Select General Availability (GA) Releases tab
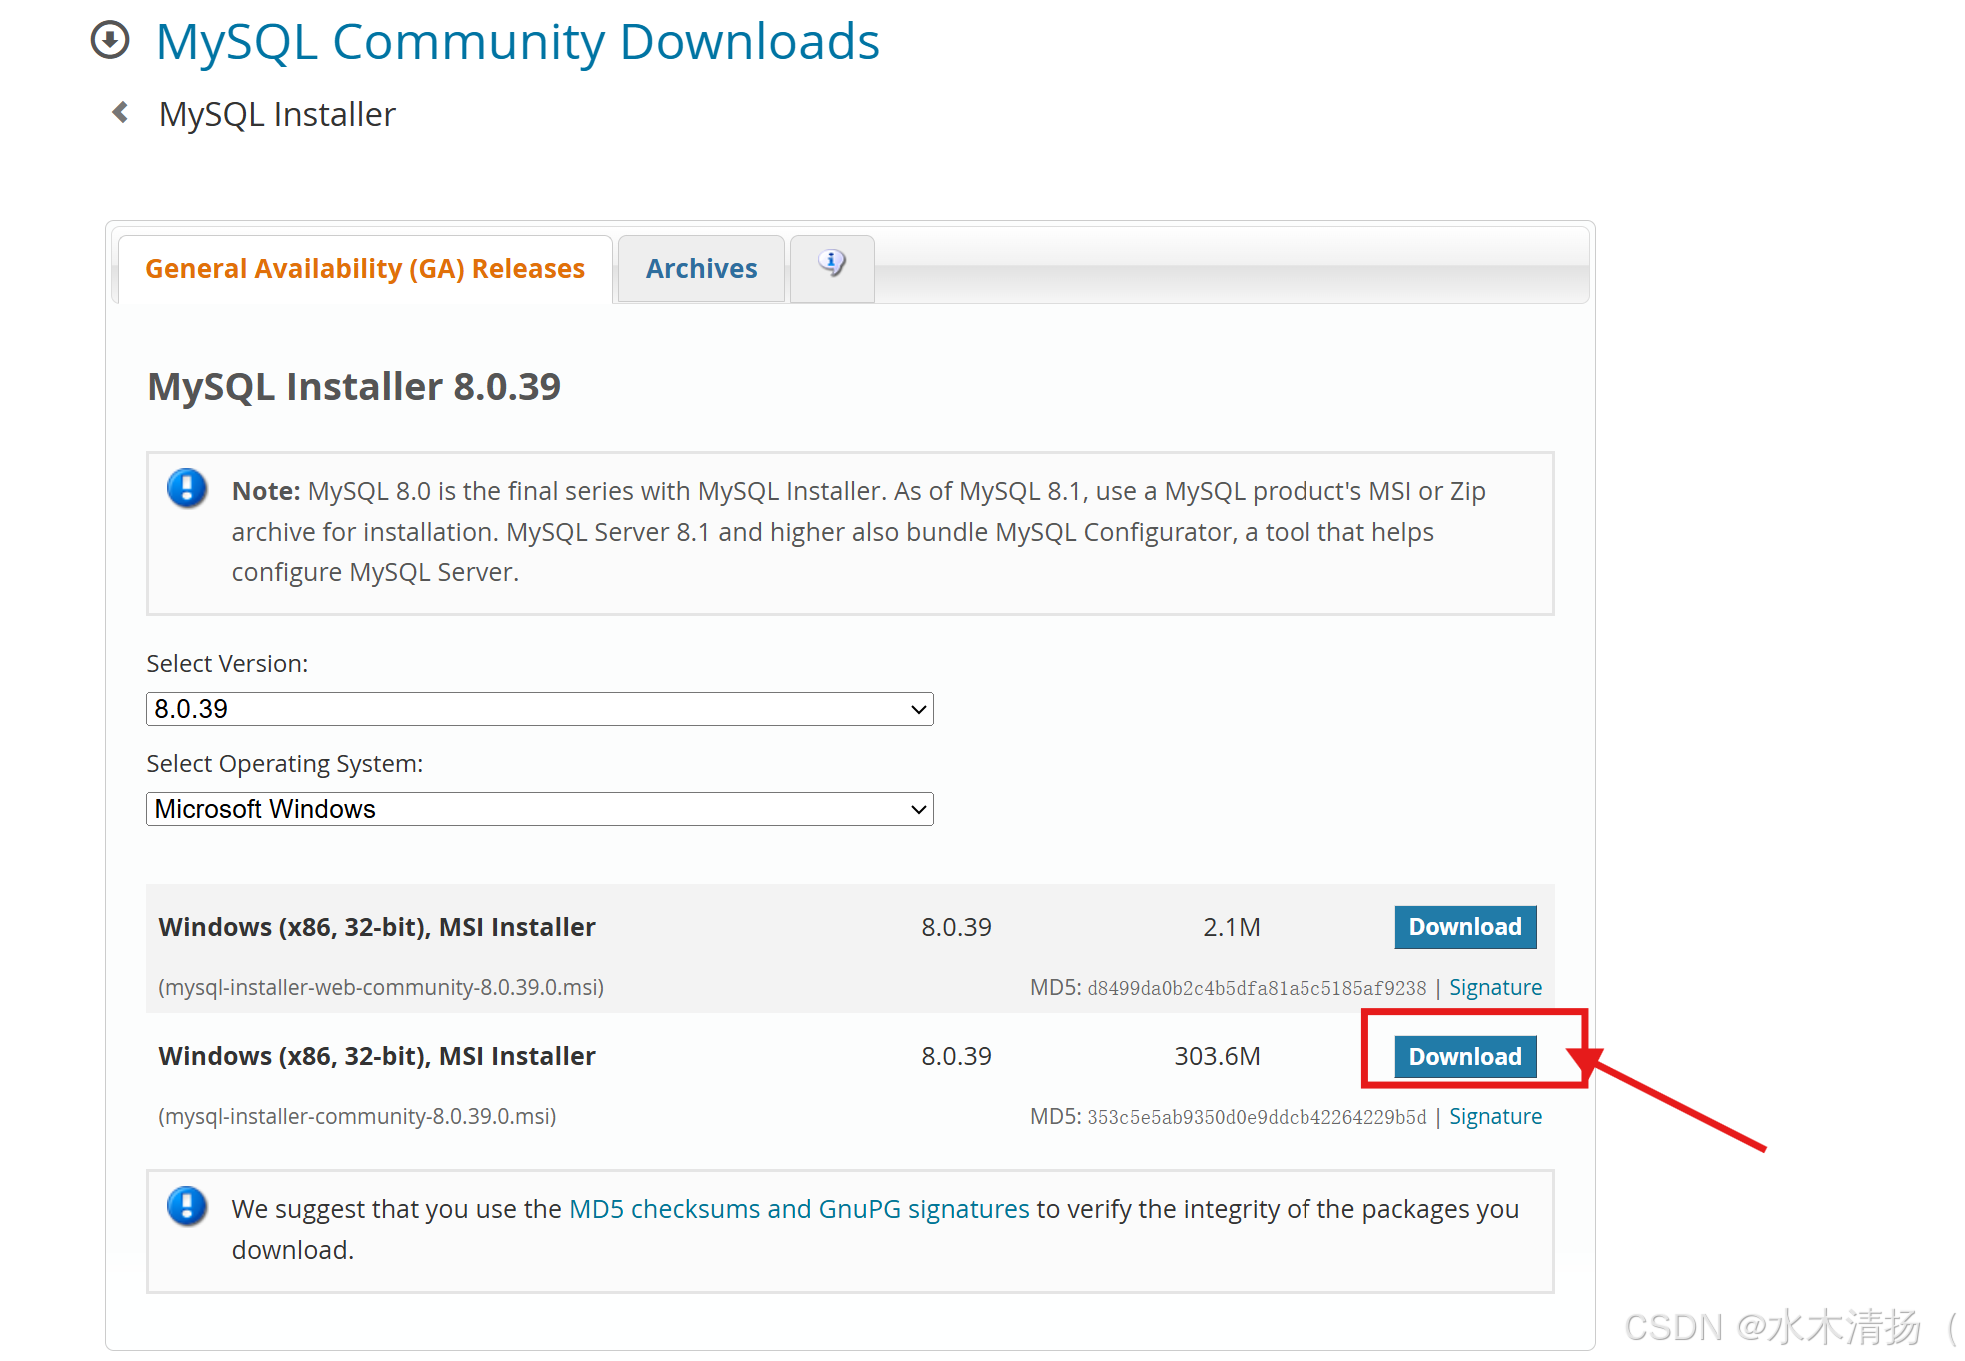 click(365, 269)
